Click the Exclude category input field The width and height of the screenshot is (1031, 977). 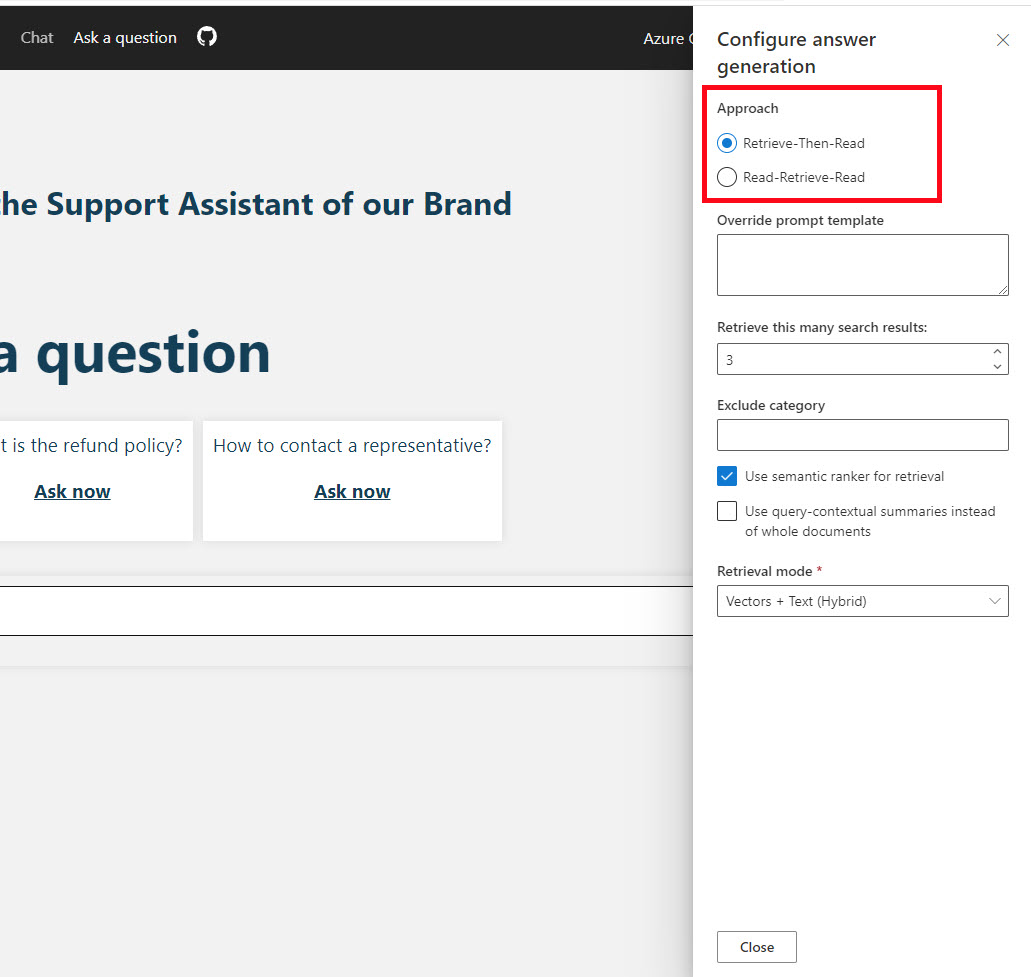click(x=863, y=435)
